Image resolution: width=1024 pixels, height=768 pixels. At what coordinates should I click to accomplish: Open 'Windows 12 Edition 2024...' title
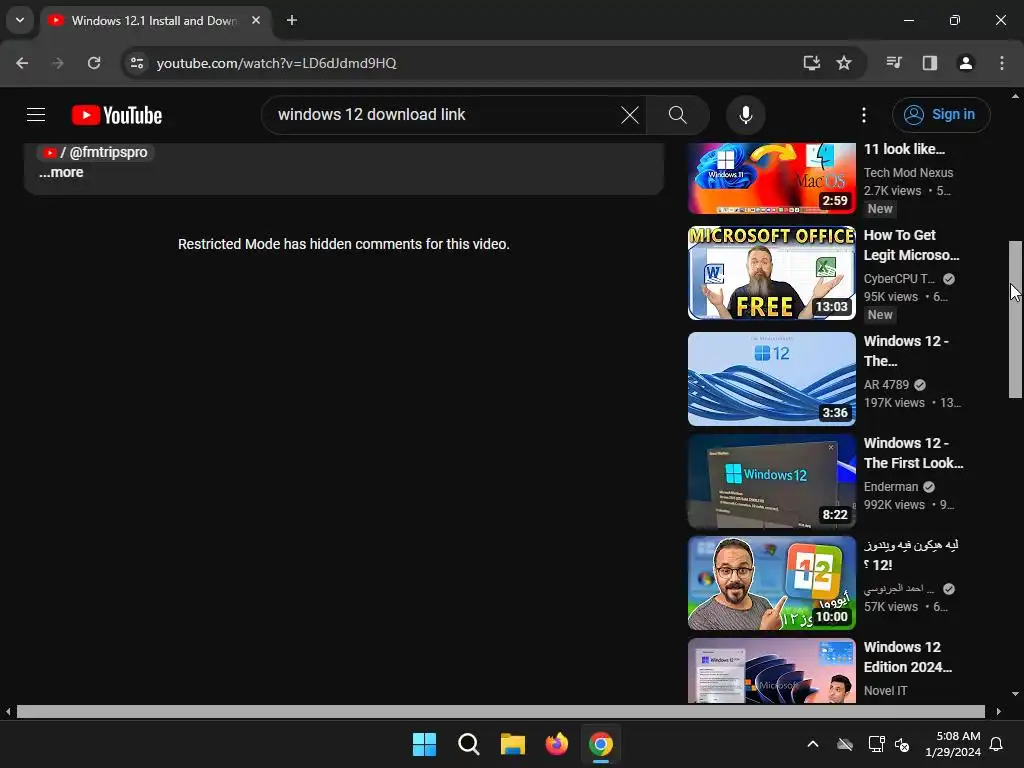click(908, 657)
